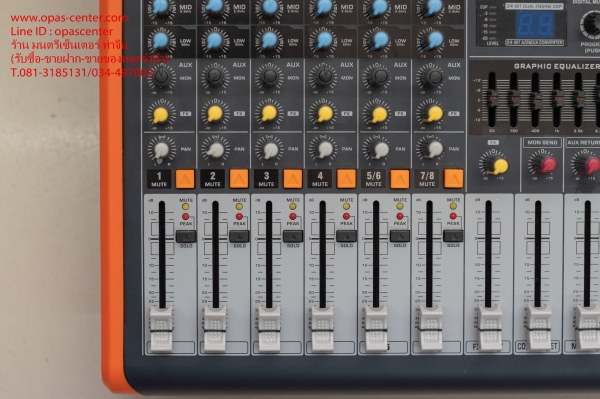This screenshot has height=399, width=600.
Task: Click the Solo button on channel 2
Action: [239, 236]
